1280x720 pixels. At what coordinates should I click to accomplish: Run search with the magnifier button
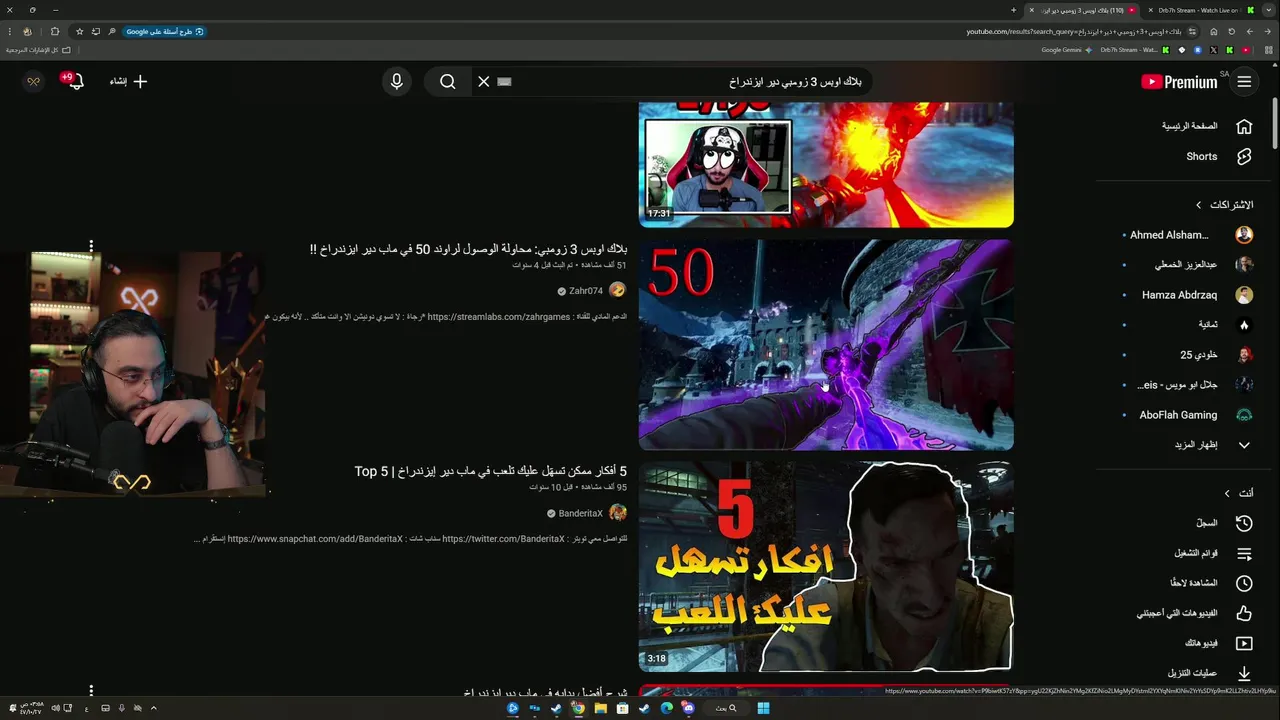point(448,82)
